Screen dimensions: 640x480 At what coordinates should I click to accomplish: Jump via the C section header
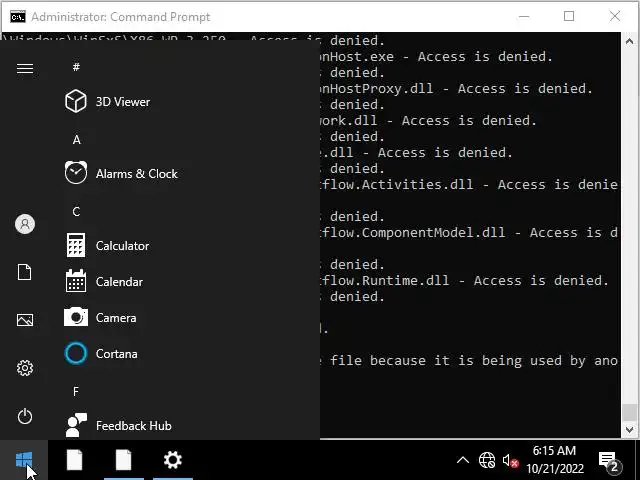[76, 211]
